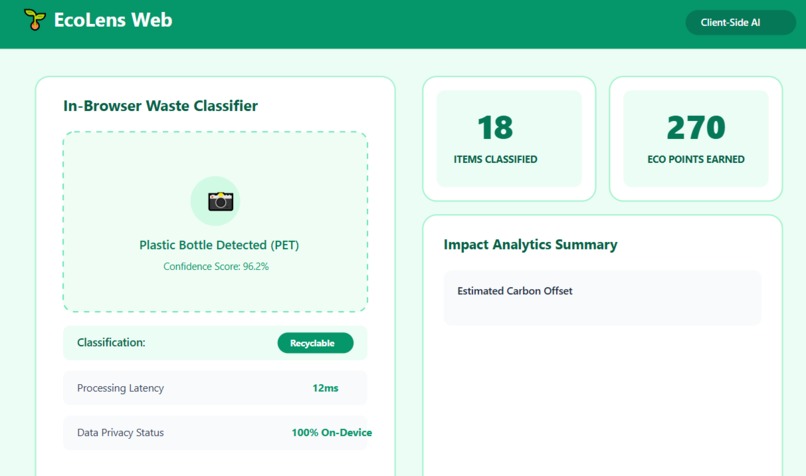Click the ECO POINTS EARNED label
This screenshot has width=806, height=476.
point(696,159)
